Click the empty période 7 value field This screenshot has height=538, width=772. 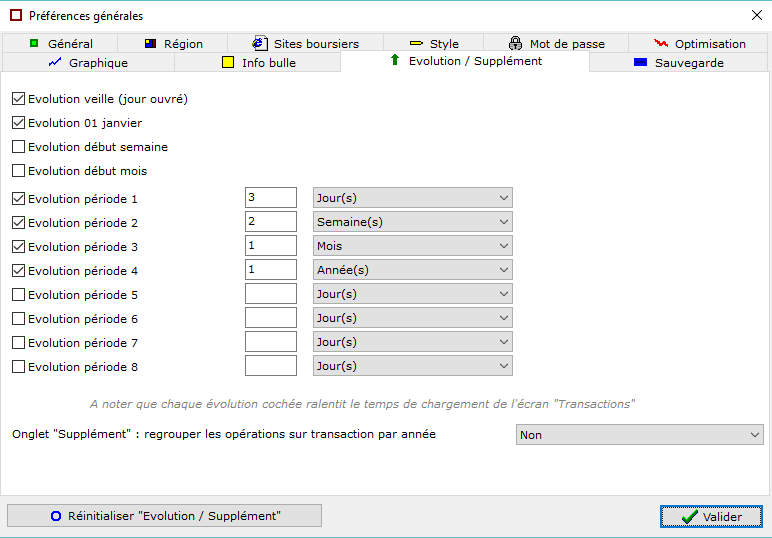(271, 342)
